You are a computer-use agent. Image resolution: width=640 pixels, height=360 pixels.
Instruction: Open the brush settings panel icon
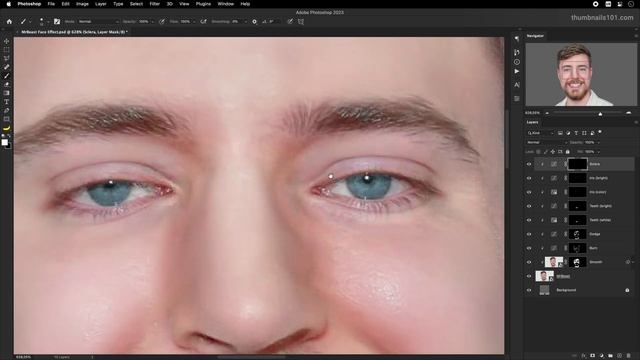[57, 22]
